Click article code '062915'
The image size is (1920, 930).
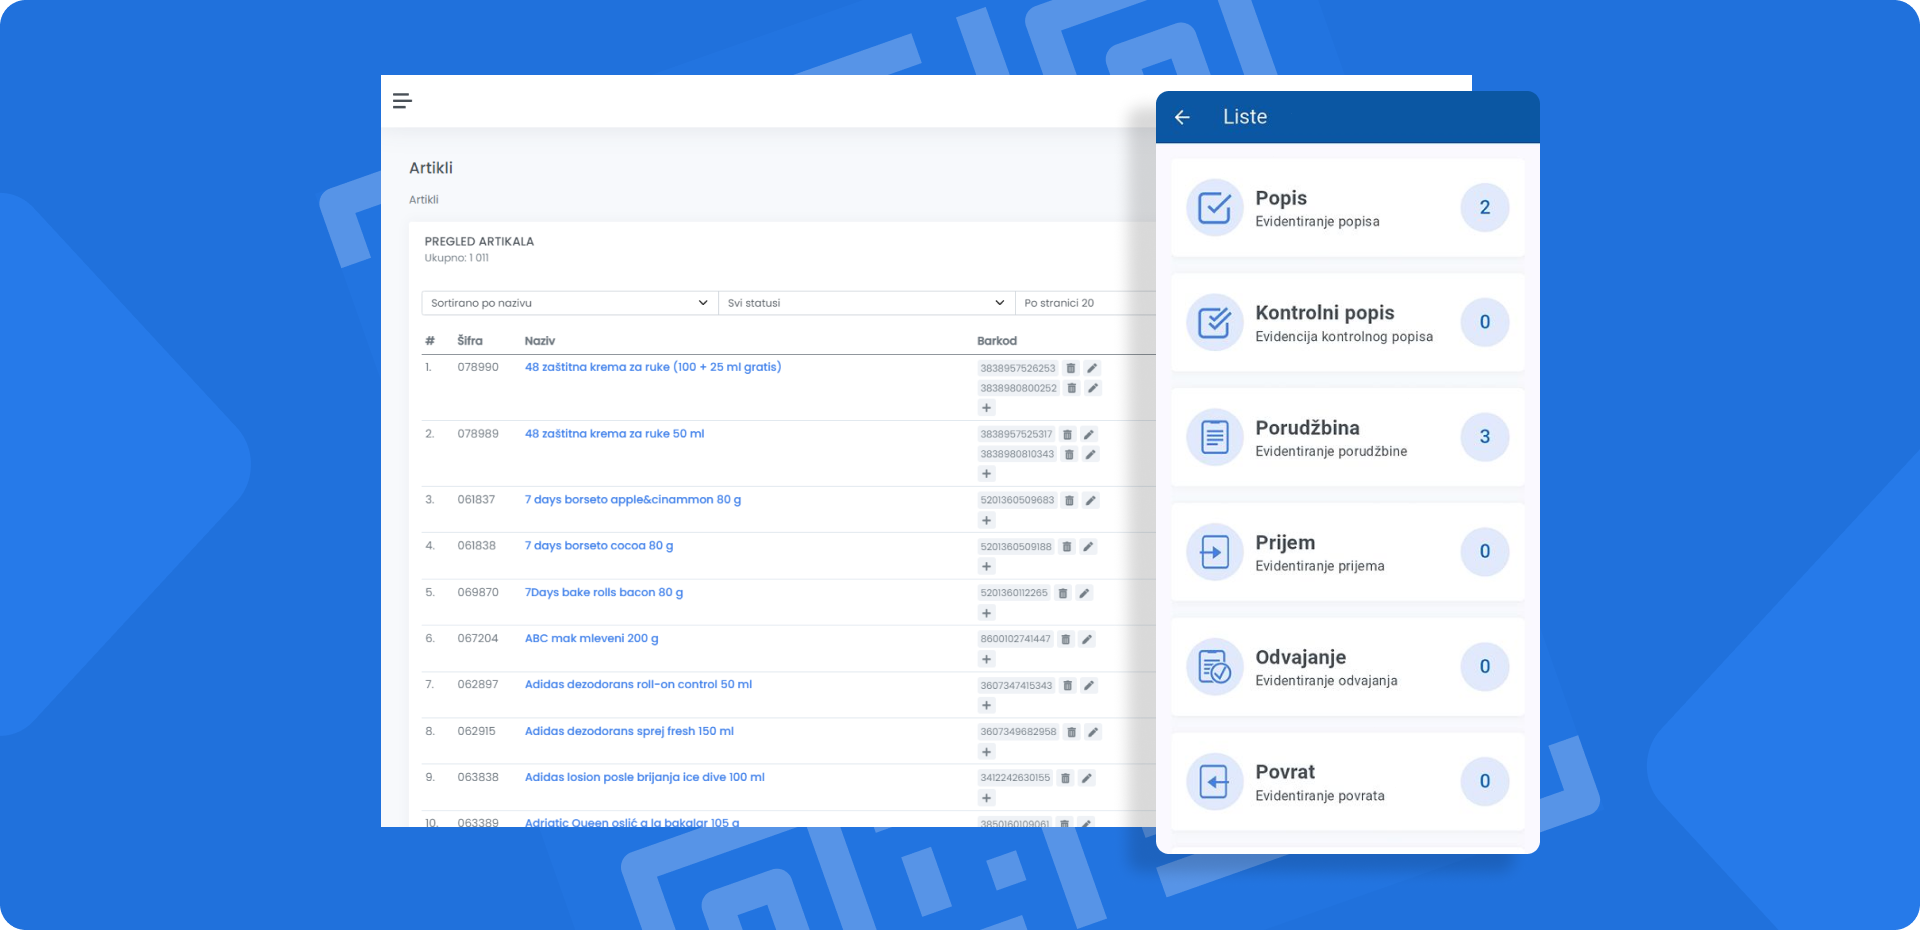(477, 732)
